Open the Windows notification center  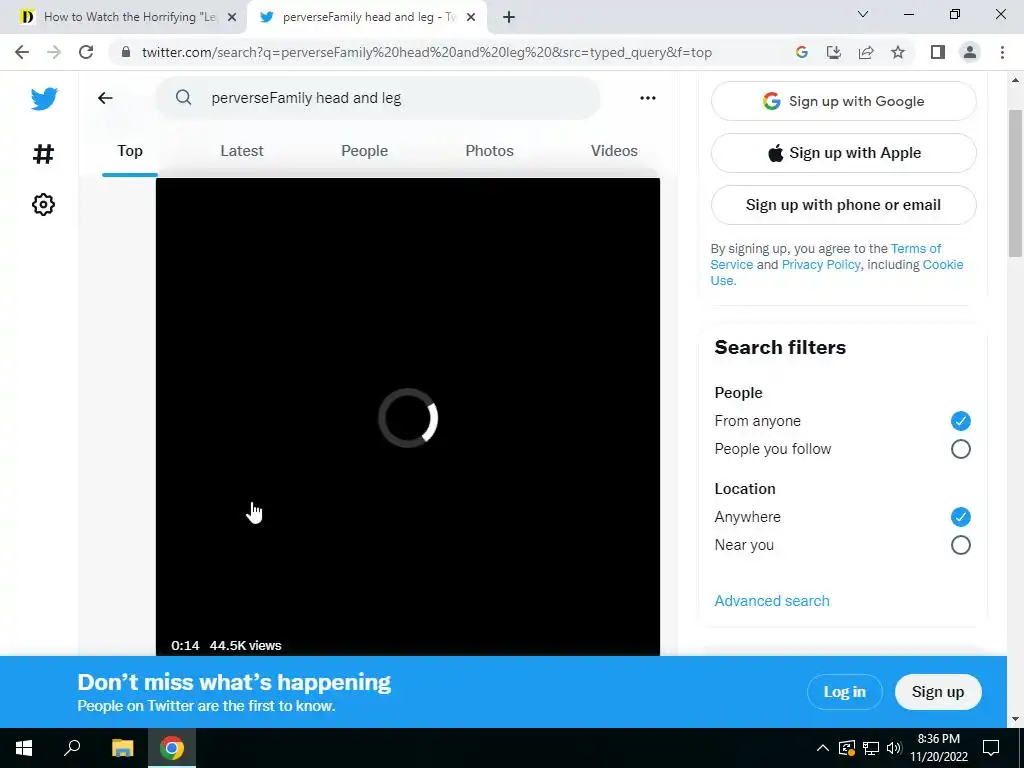coord(991,748)
